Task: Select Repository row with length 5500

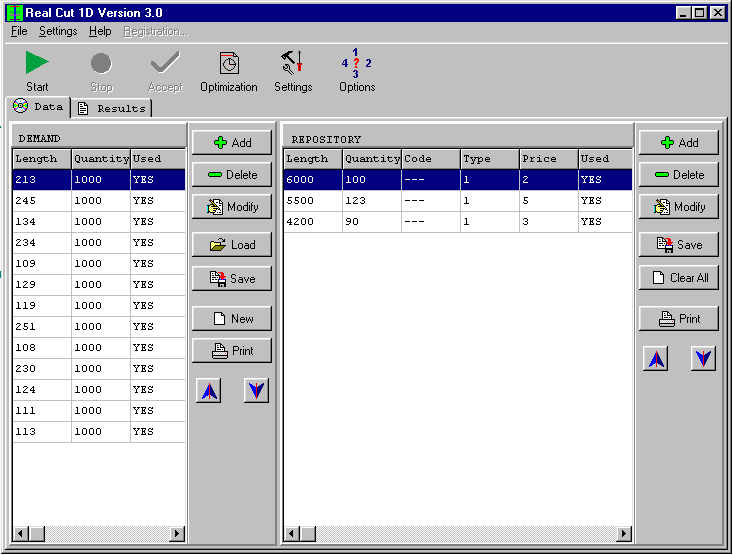Action: [x=458, y=201]
